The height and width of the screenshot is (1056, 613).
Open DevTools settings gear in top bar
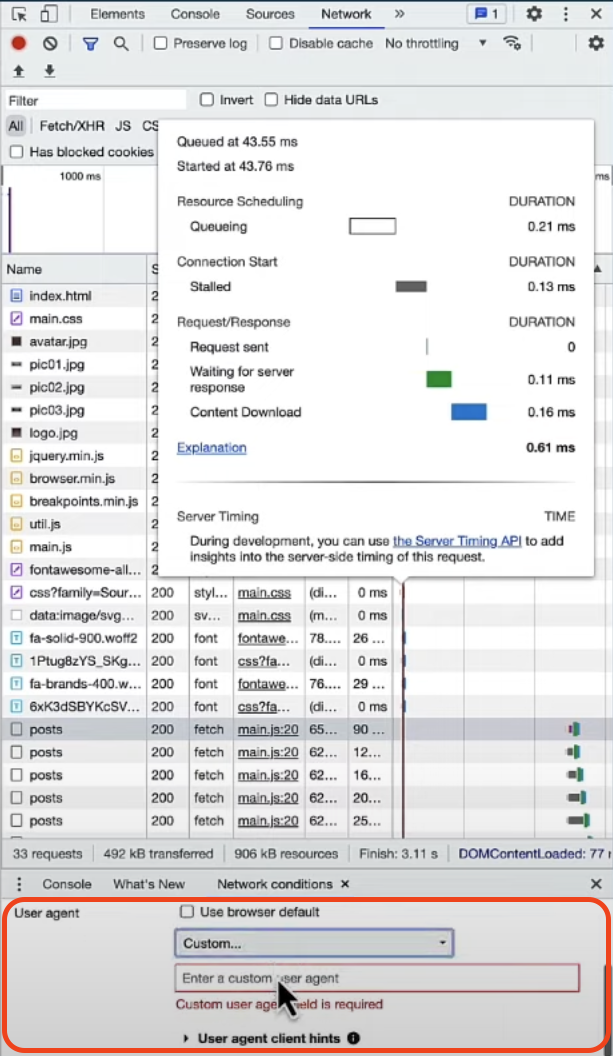coord(534,13)
